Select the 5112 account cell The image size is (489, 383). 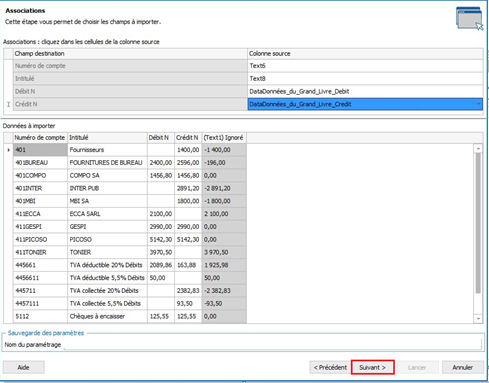pos(40,316)
